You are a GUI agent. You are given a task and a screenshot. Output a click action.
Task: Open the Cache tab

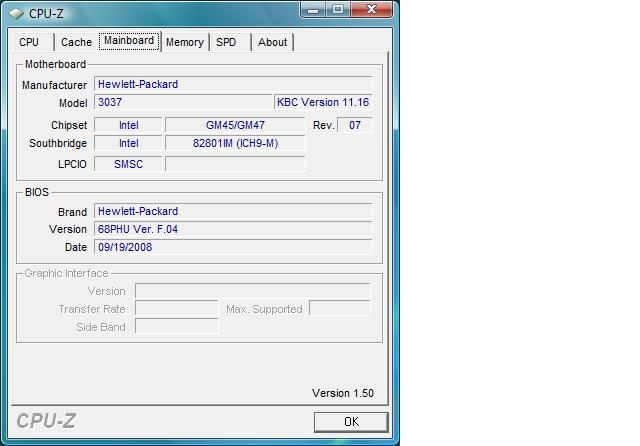76,42
